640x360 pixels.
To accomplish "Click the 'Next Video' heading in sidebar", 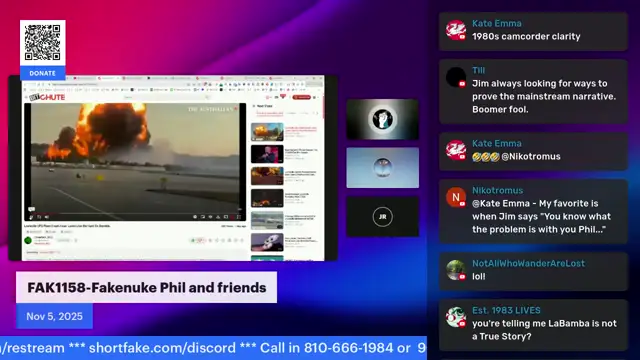I will (x=264, y=106).
